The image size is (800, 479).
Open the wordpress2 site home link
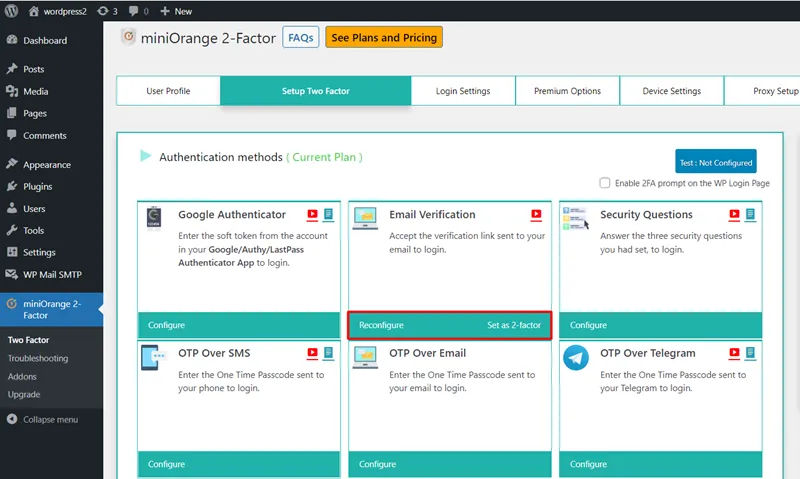pyautogui.click(x=58, y=11)
